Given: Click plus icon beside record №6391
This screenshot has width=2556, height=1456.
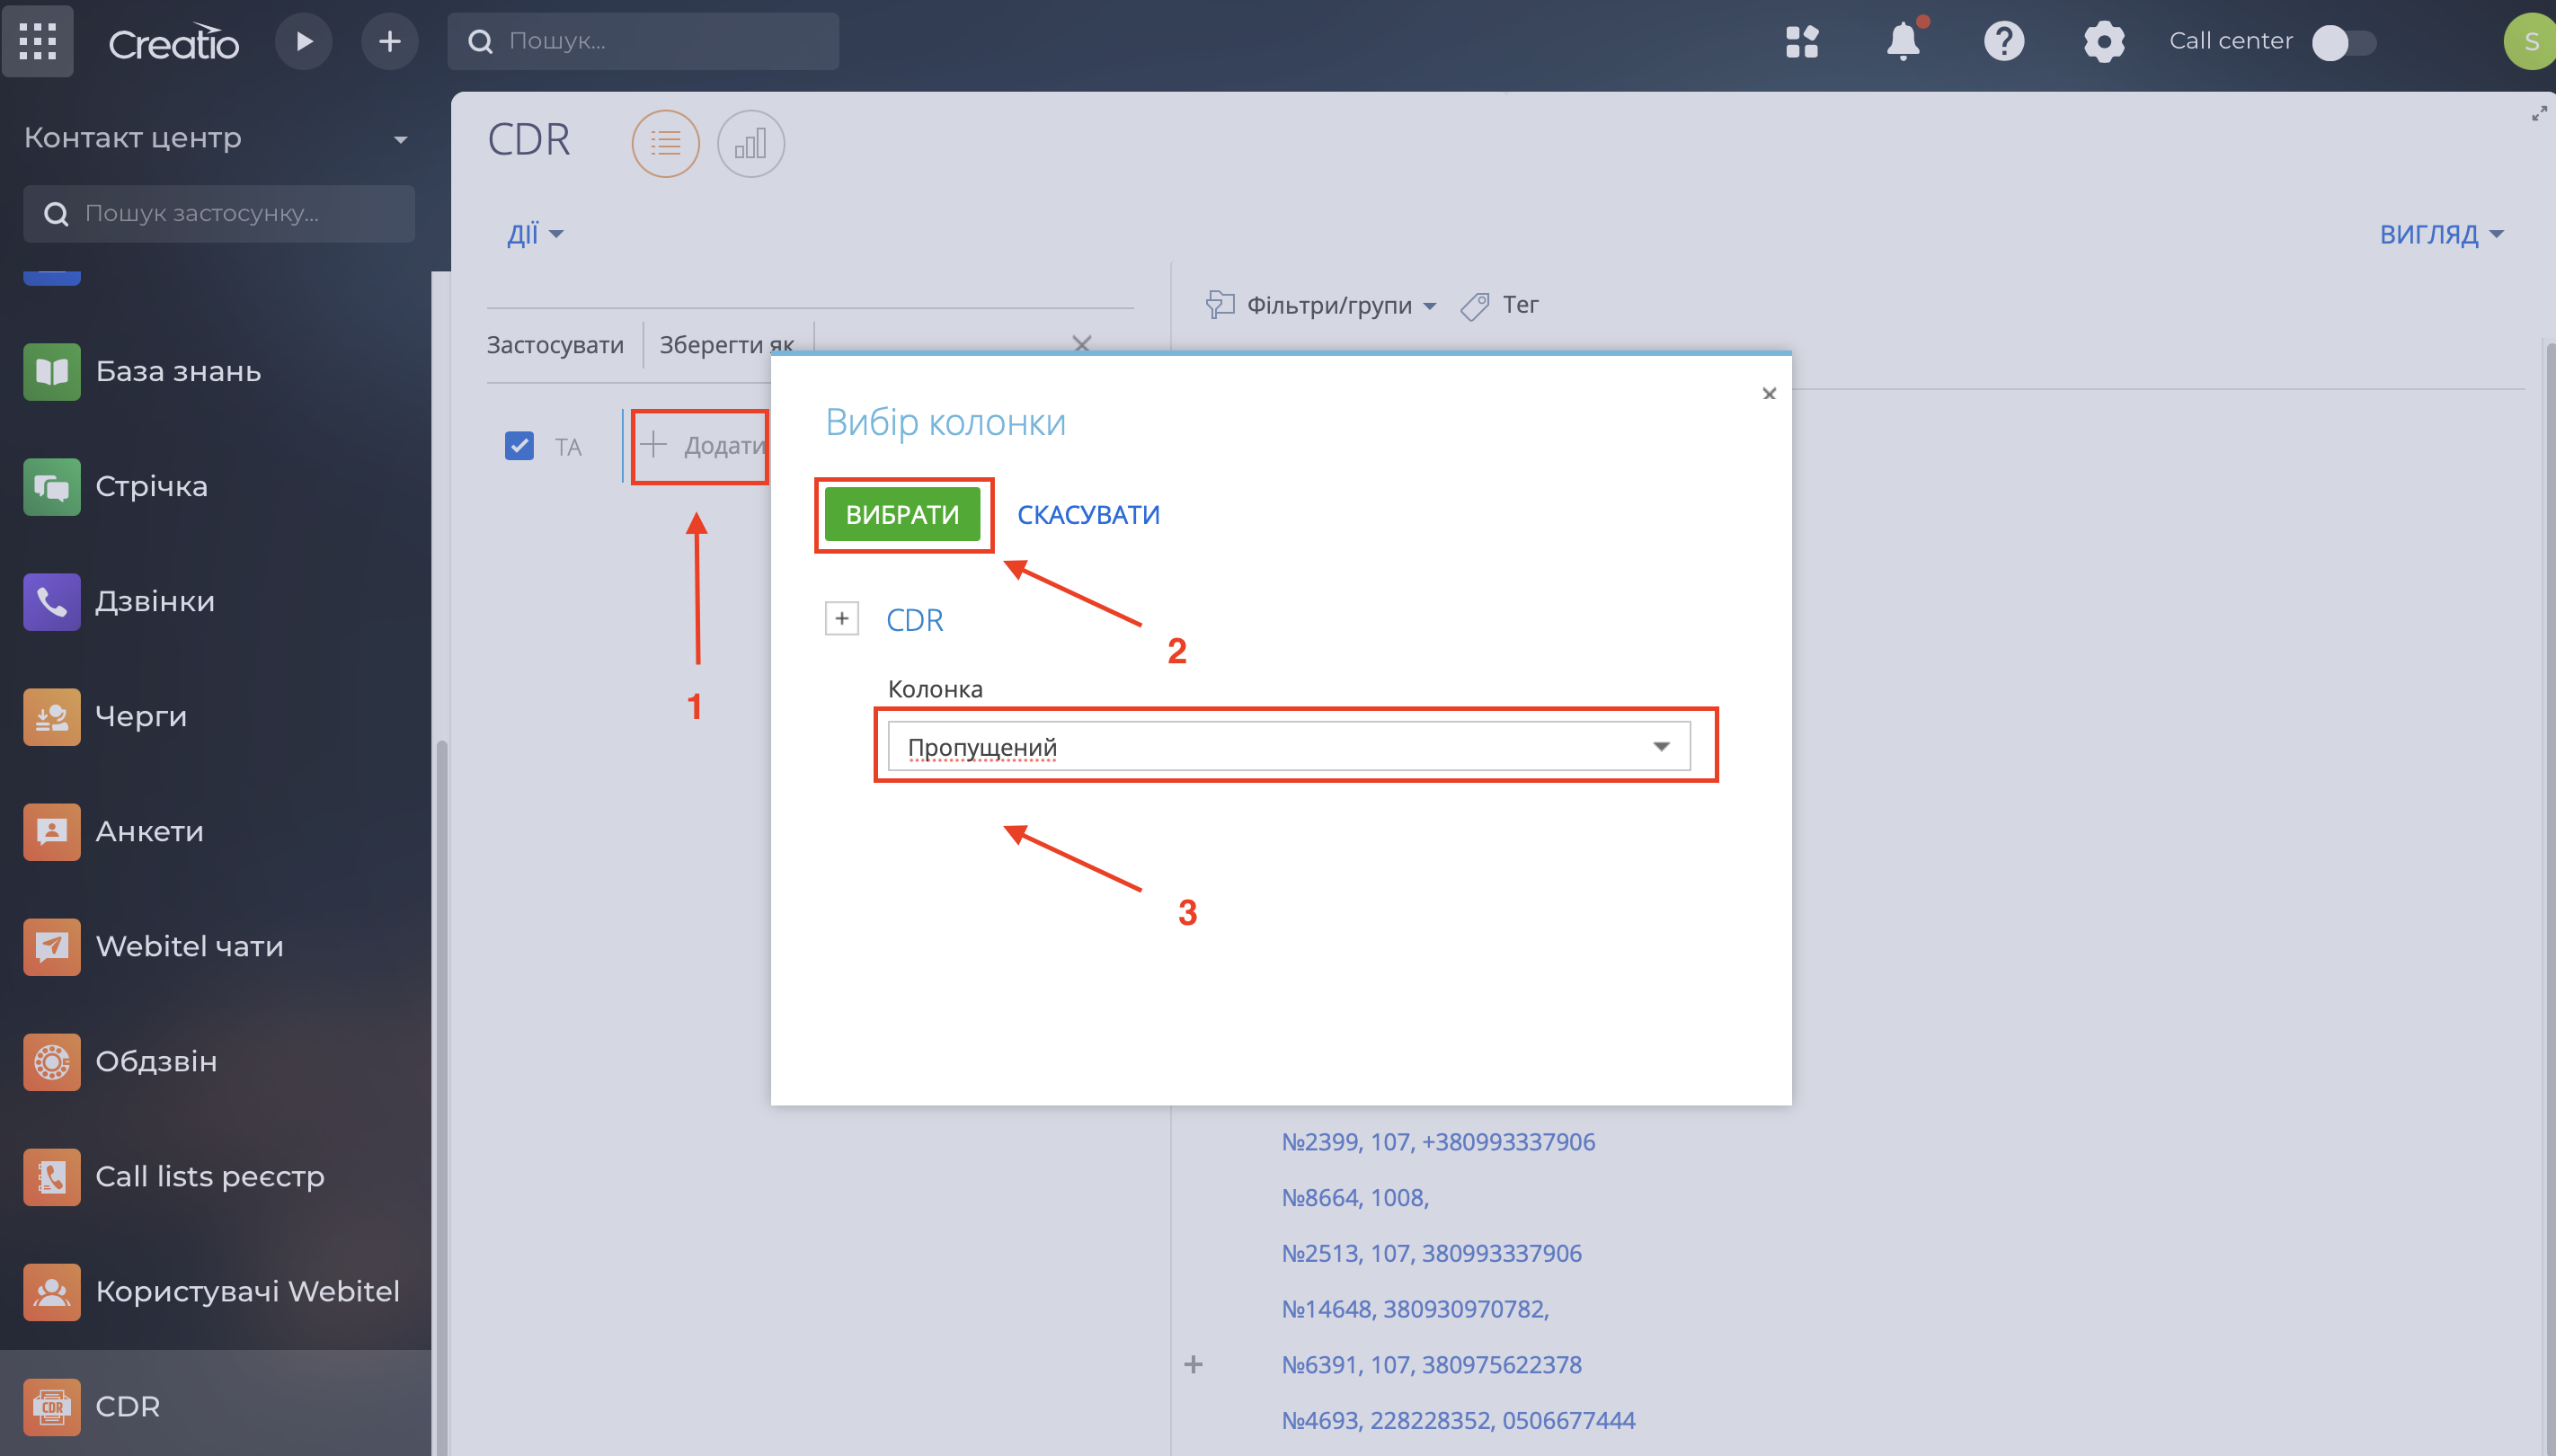Looking at the screenshot, I should click(x=1193, y=1365).
